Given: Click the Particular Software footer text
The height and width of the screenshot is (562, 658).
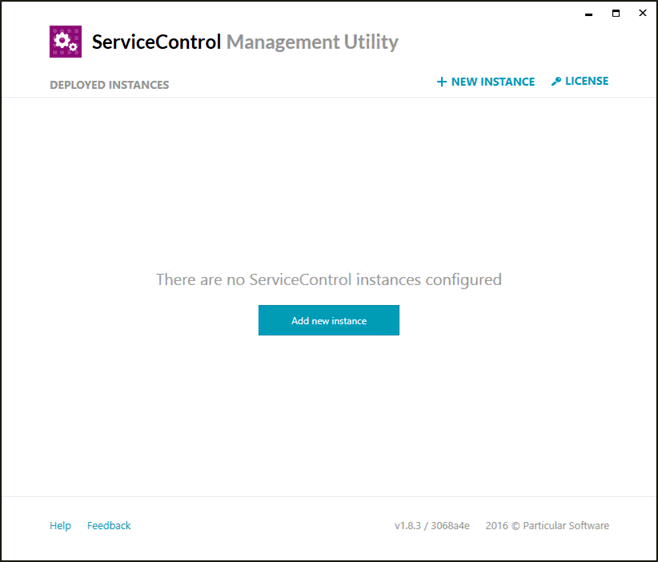Looking at the screenshot, I should 566,525.
